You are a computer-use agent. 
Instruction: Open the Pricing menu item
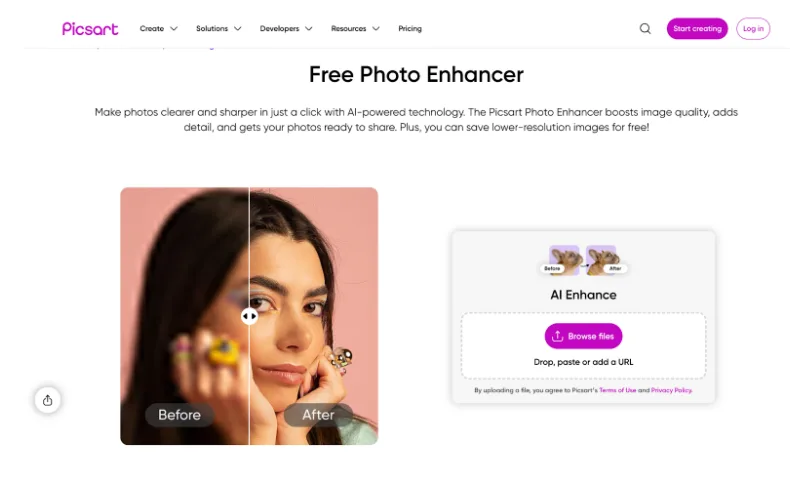[410, 29]
